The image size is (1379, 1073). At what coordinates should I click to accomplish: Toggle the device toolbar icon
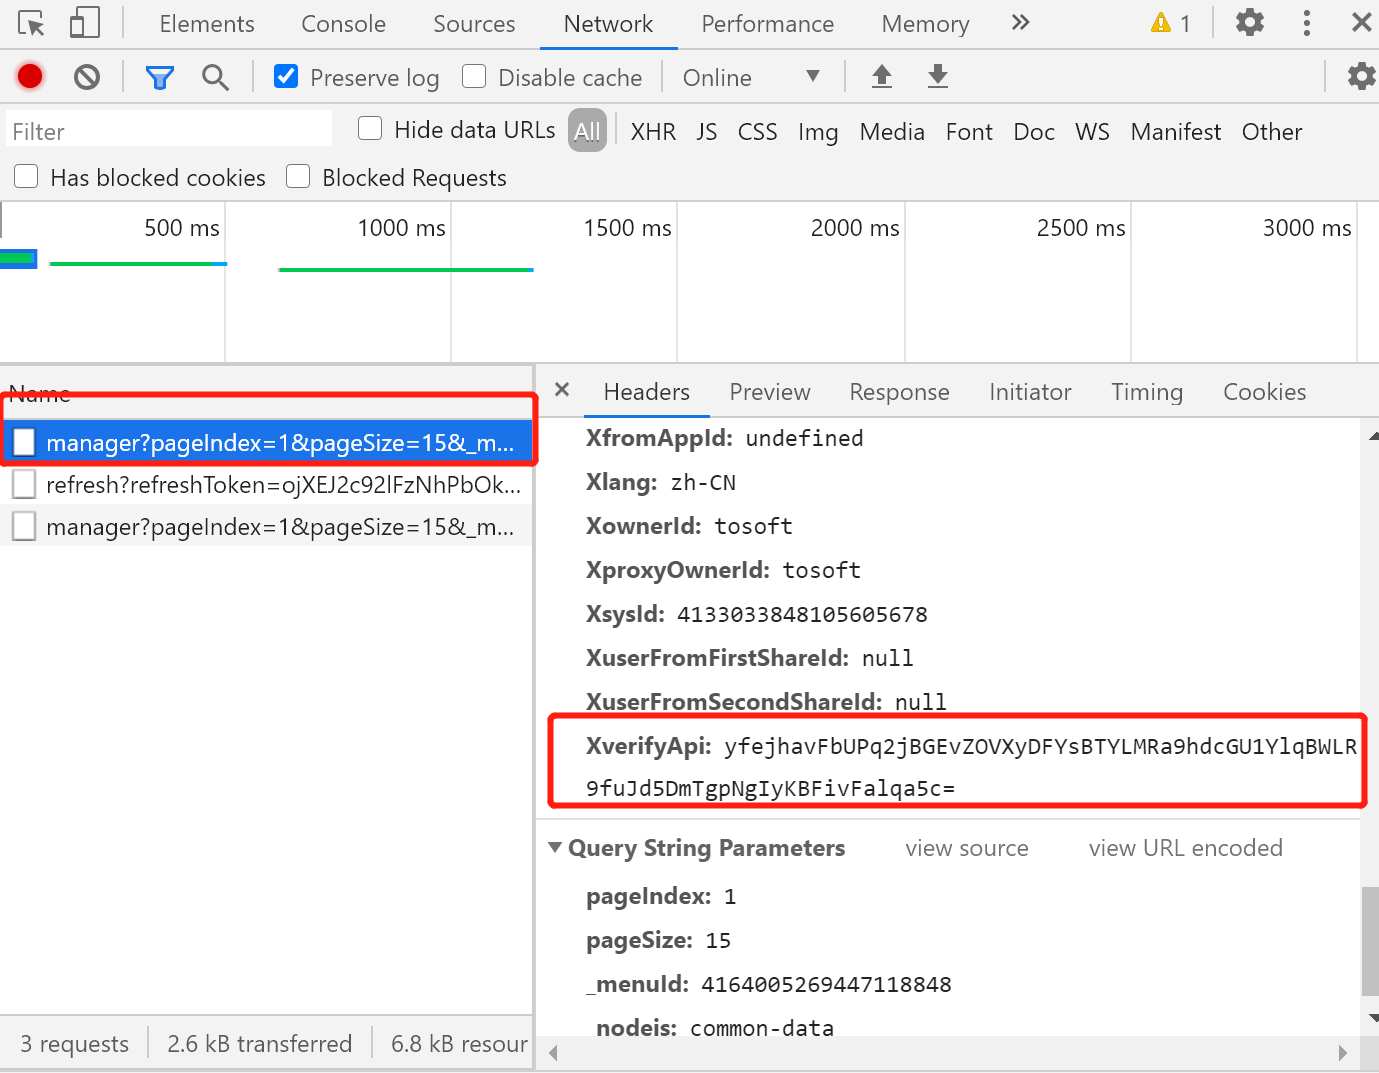[85, 23]
